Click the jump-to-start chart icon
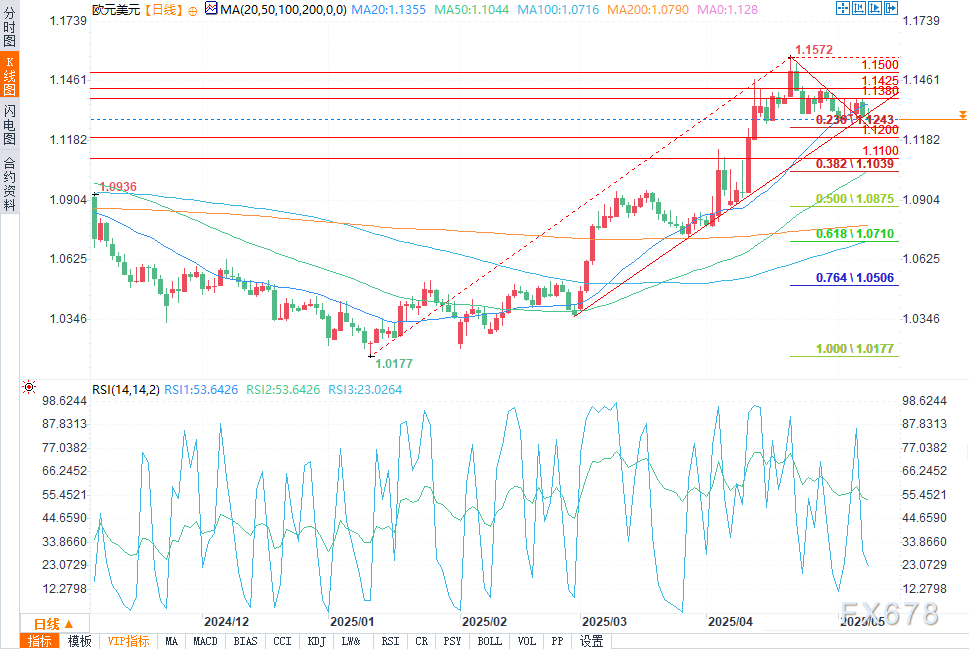Viewport: 969px width, 649px height. tap(858, 8)
